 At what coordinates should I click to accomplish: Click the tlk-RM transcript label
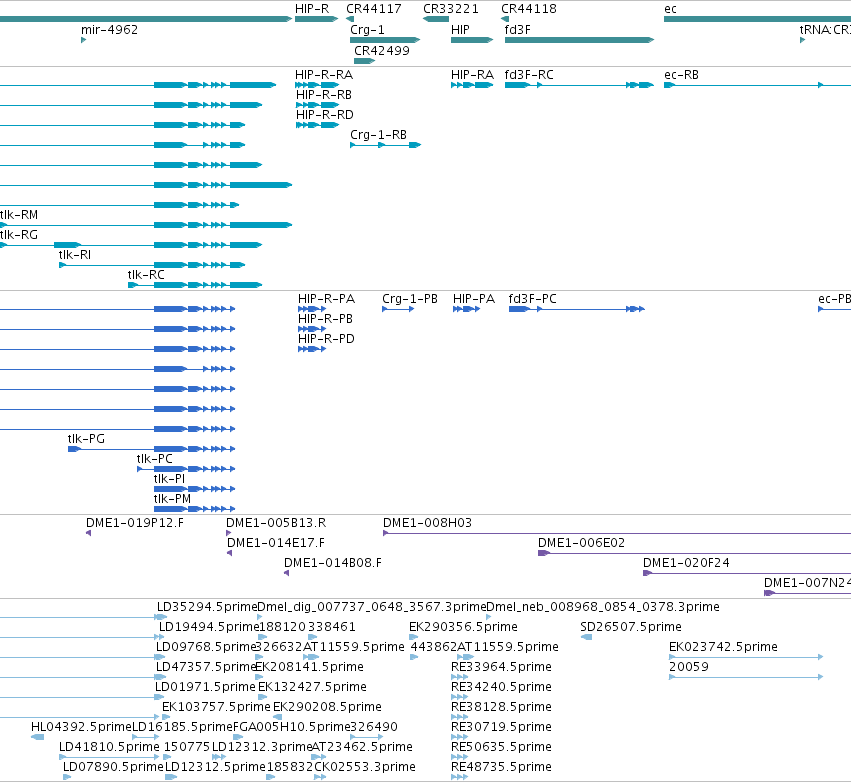[19, 215]
